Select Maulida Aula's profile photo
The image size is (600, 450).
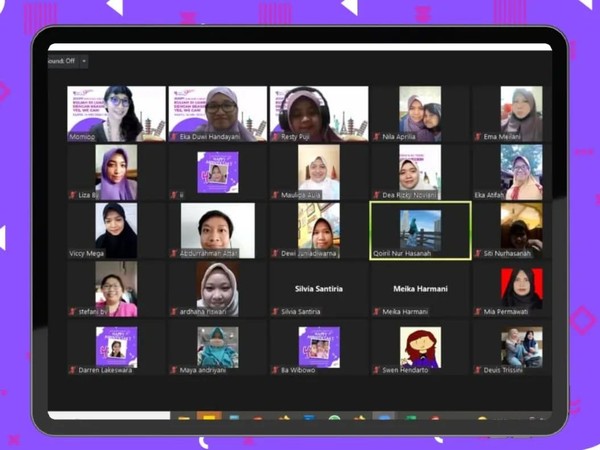[x=319, y=172]
